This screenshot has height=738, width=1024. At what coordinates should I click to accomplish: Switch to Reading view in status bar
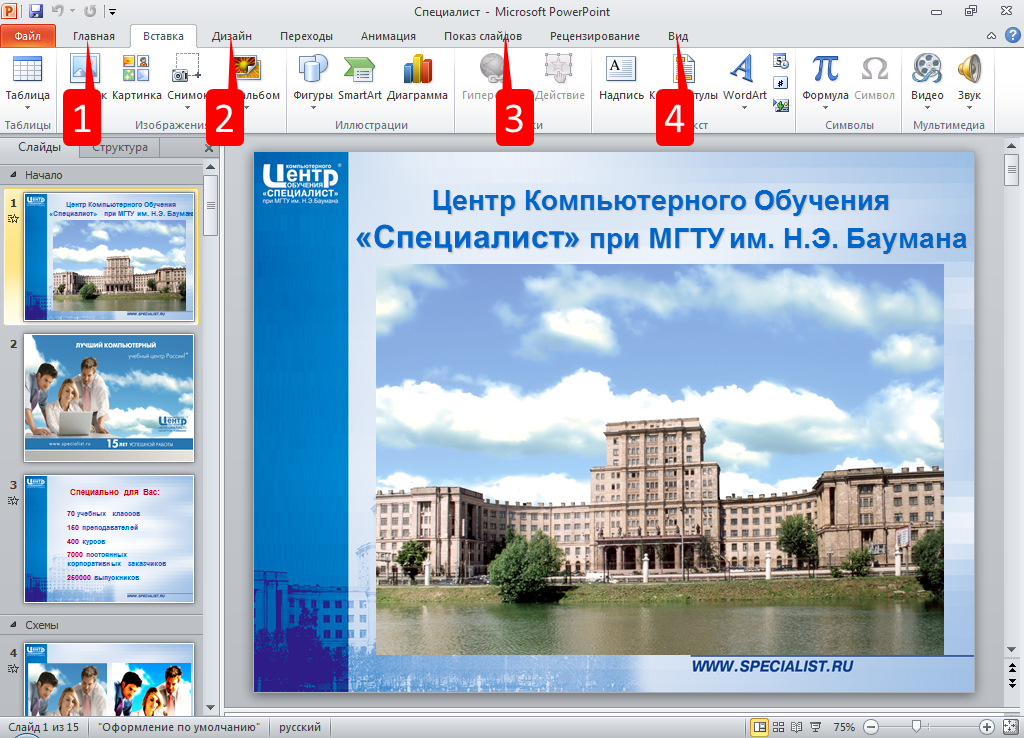(797, 727)
